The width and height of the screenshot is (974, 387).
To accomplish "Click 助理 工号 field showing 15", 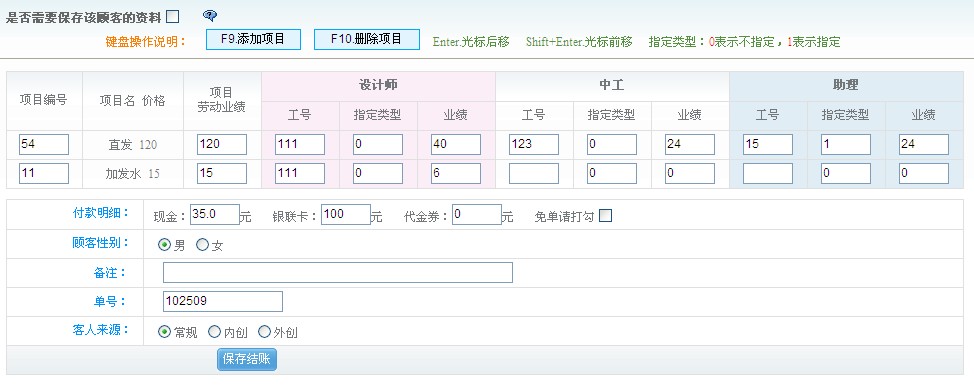I will click(x=768, y=145).
